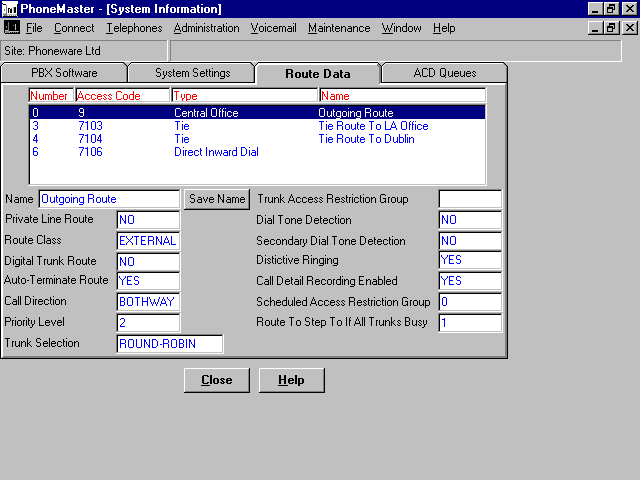640x480 pixels.
Task: Click the Save Name button
Action: coord(217,199)
